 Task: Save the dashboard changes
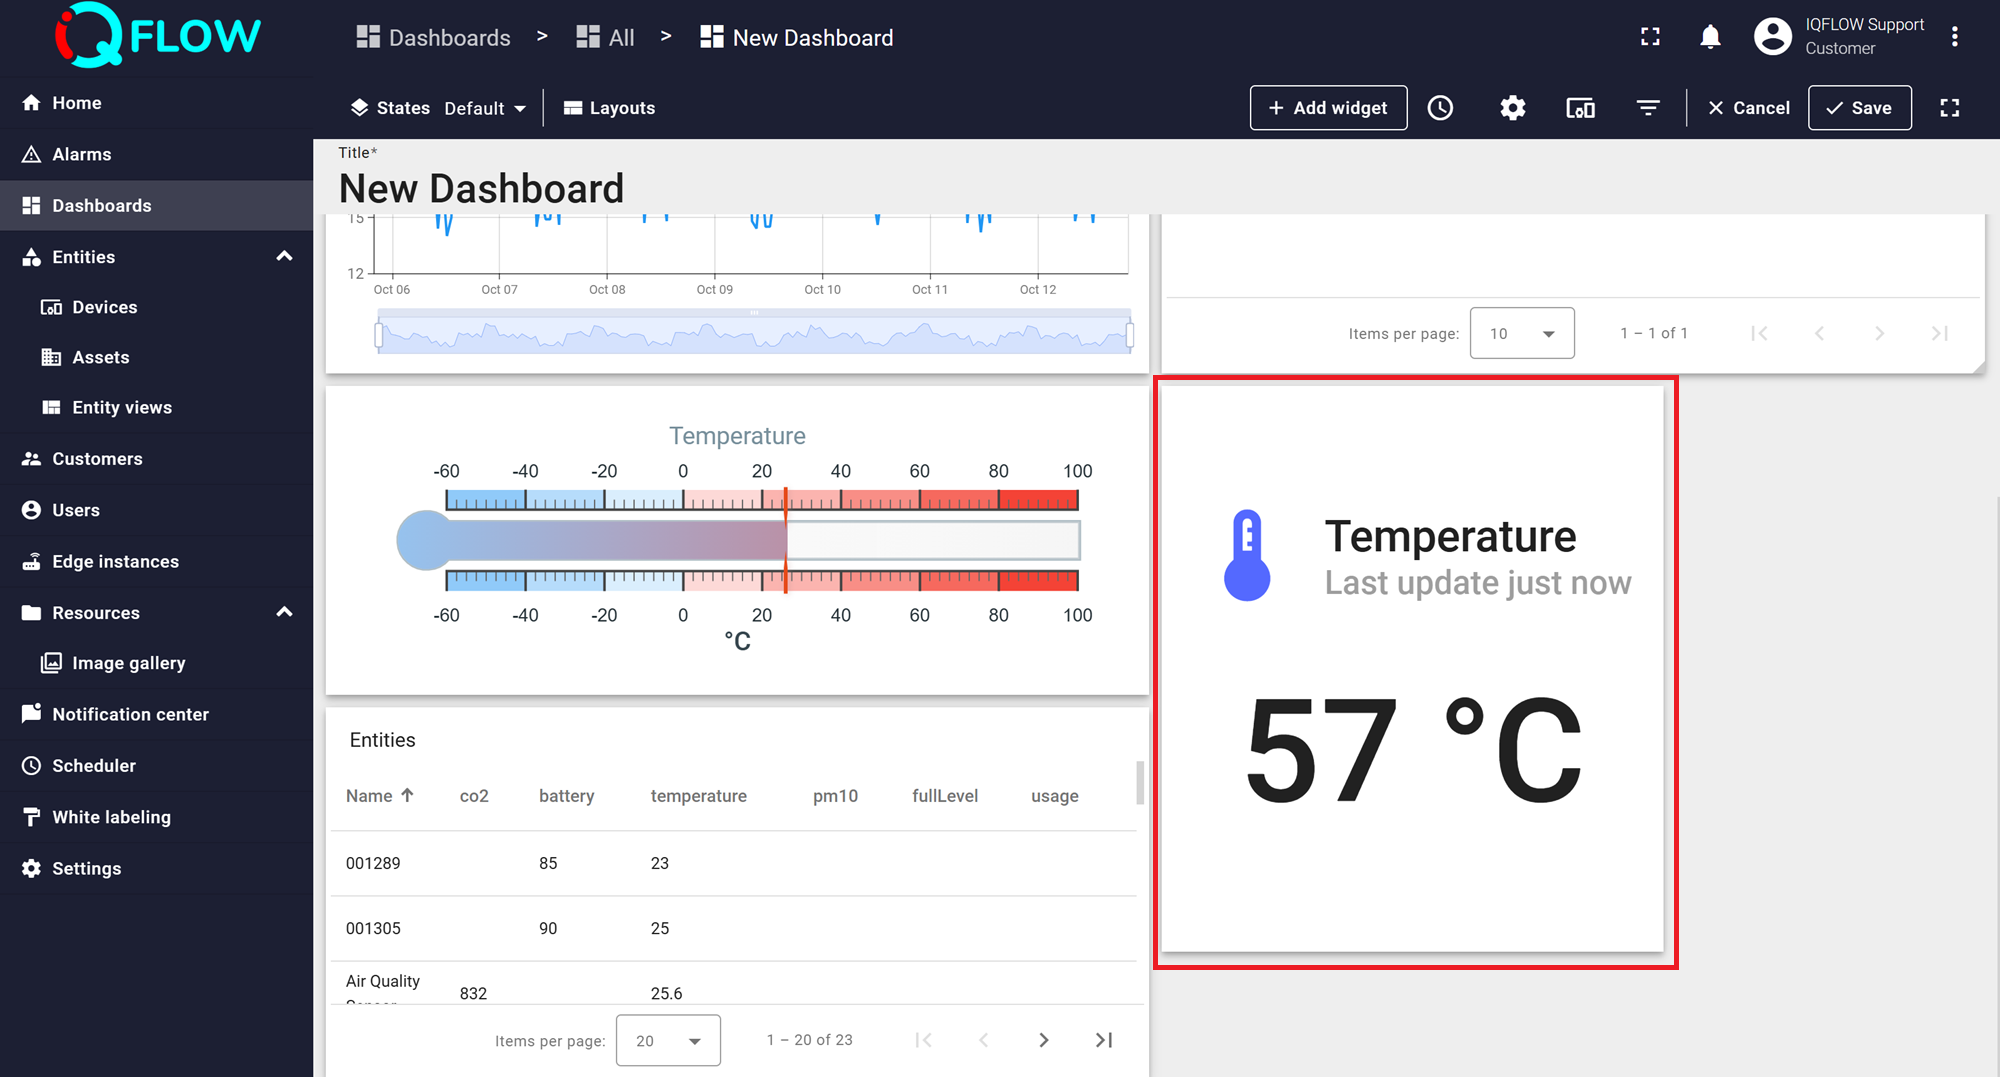click(x=1859, y=107)
